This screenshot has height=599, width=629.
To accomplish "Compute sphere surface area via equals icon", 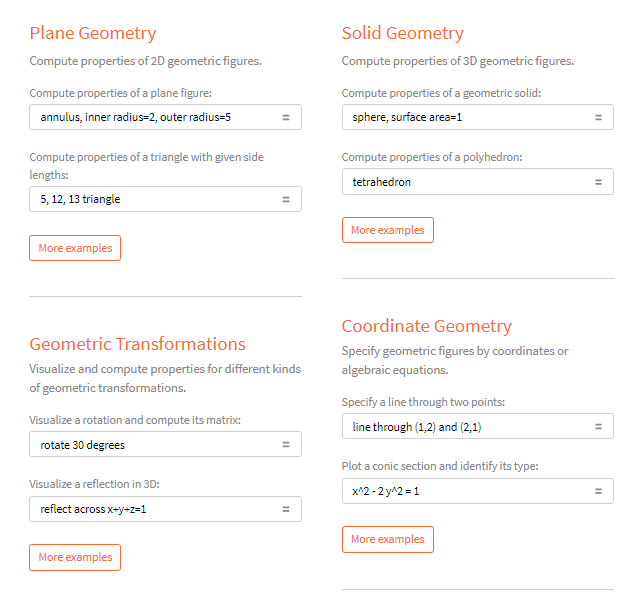I will 598,117.
